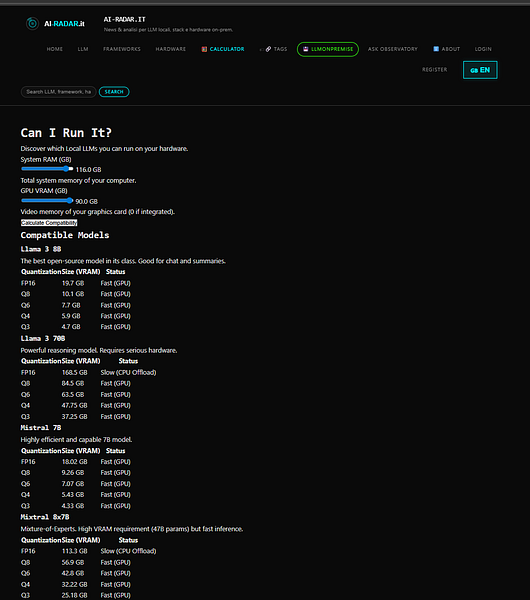The image size is (530, 600).
Task: Open the HARDWARE navigation item
Action: click(171, 49)
